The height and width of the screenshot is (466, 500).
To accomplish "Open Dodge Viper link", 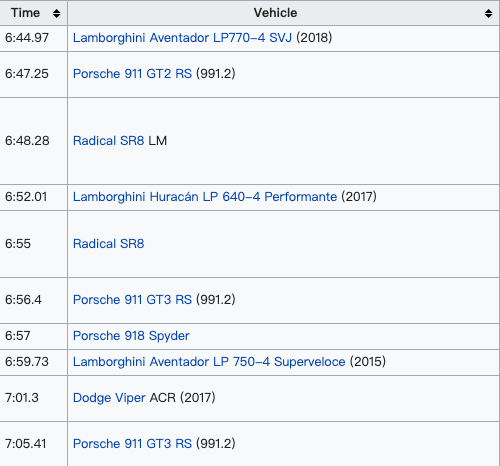I will coord(109,398).
